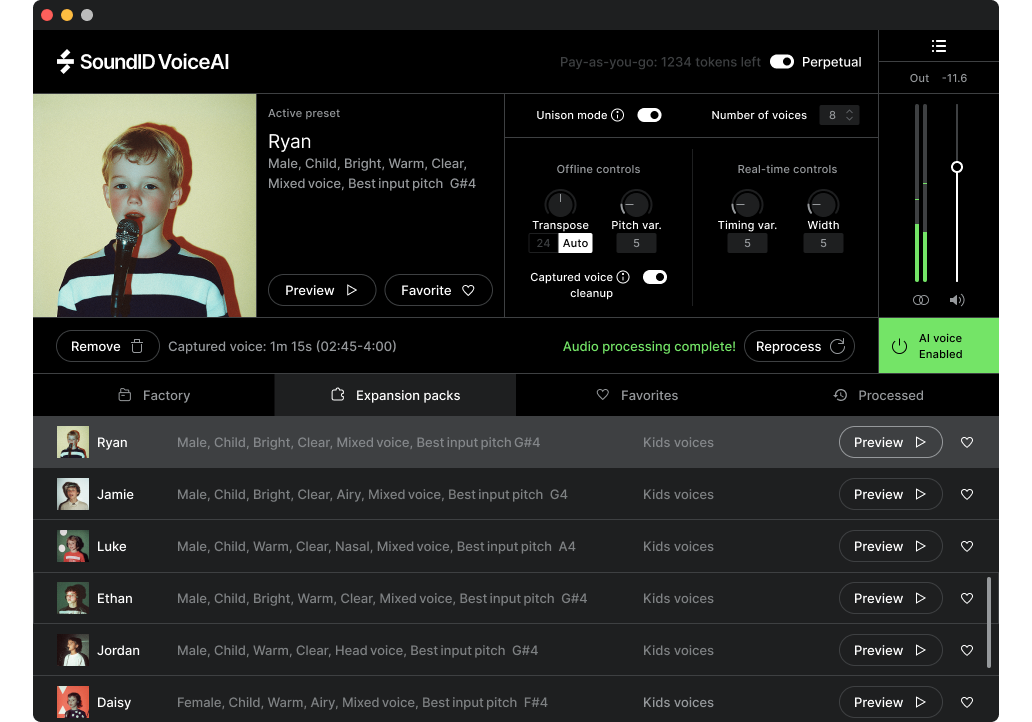Screen dimensions: 1032x722
Task: Toggle Captured voice cleanup switch
Action: click(x=655, y=277)
